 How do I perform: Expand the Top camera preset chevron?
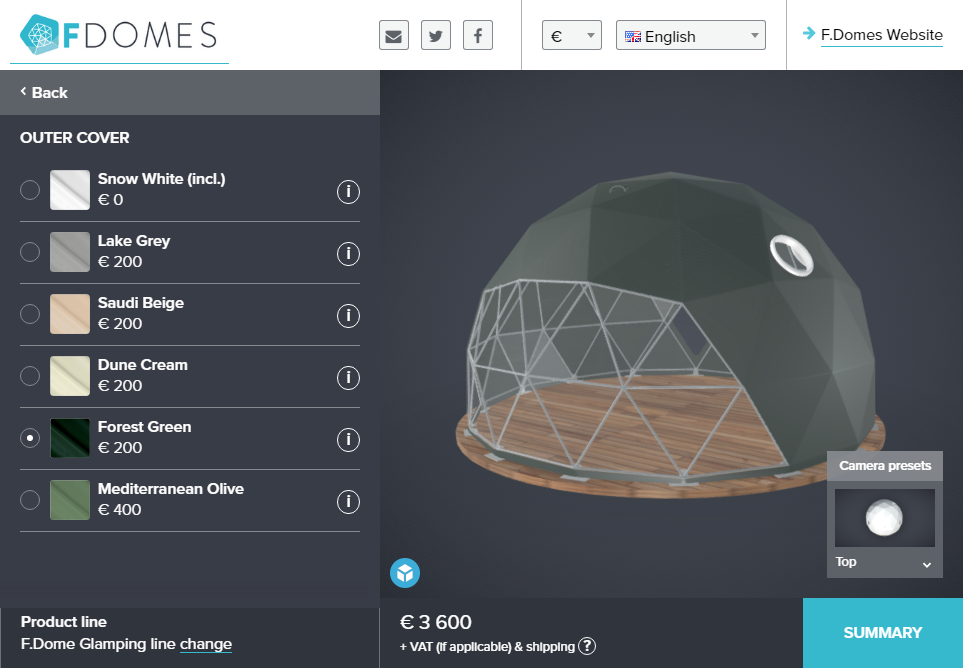pyautogui.click(x=927, y=564)
